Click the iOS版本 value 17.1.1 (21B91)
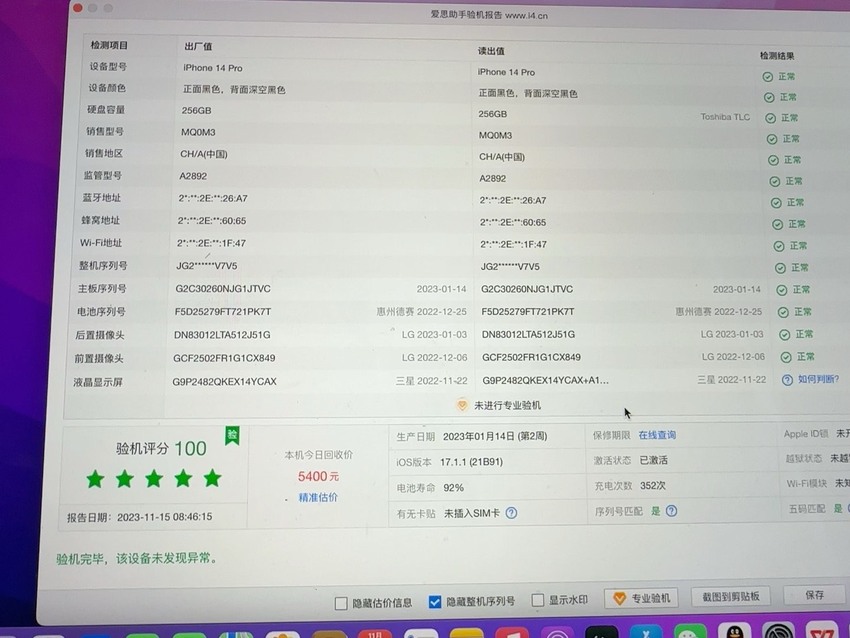This screenshot has width=850, height=638. tap(471, 462)
